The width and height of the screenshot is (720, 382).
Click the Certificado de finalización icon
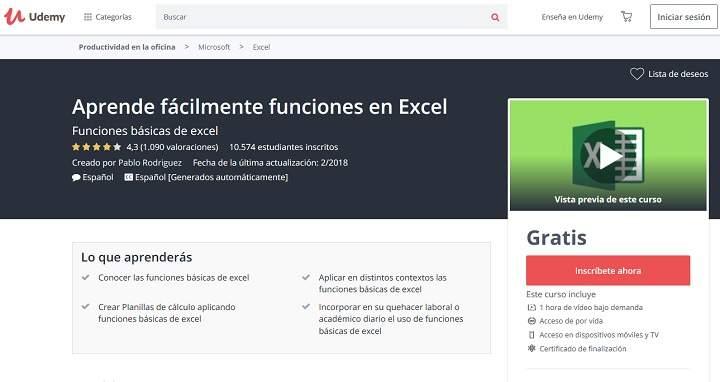point(532,348)
